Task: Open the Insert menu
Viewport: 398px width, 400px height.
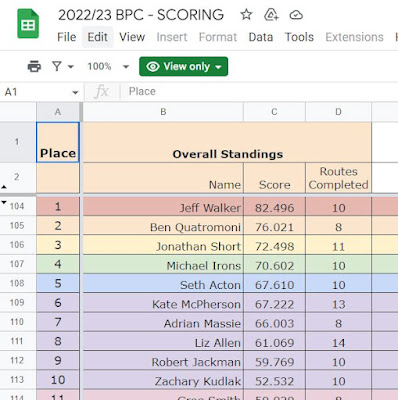Action: 172,37
